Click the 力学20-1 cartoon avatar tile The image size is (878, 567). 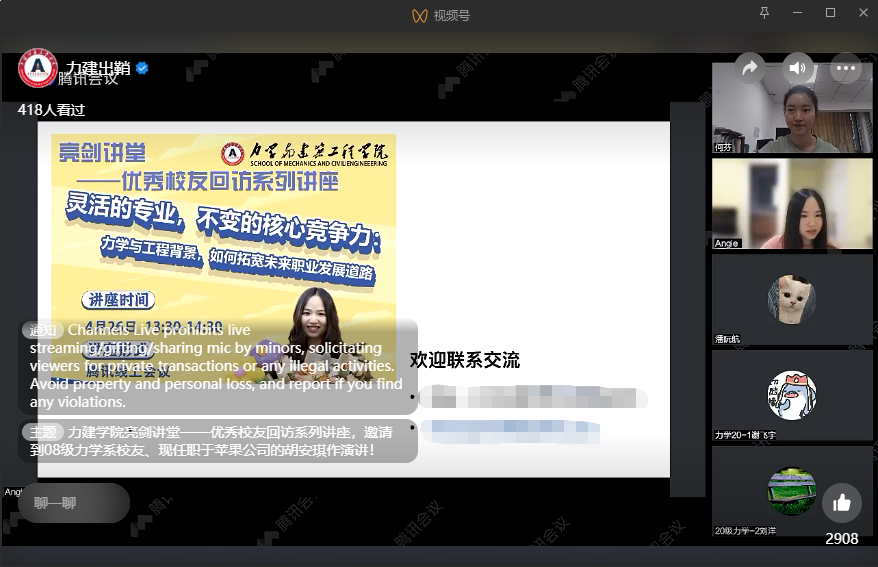[778, 395]
